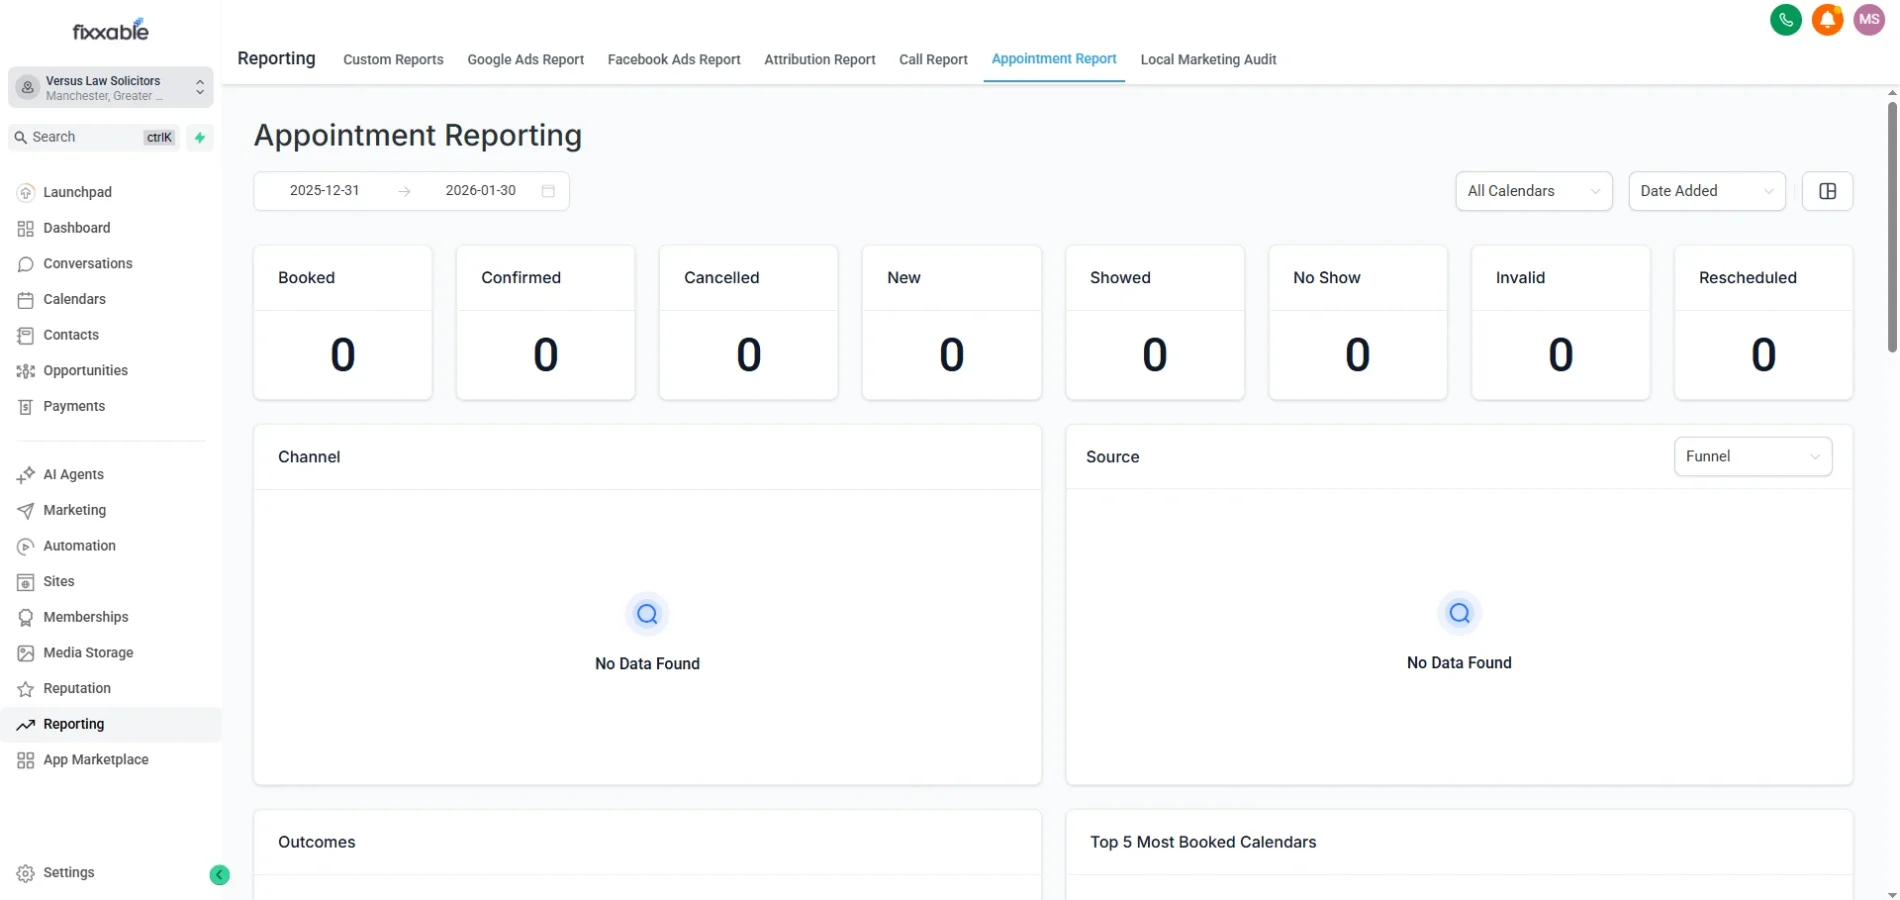
Task: Click the green lightning icon beside search
Action: 199,137
